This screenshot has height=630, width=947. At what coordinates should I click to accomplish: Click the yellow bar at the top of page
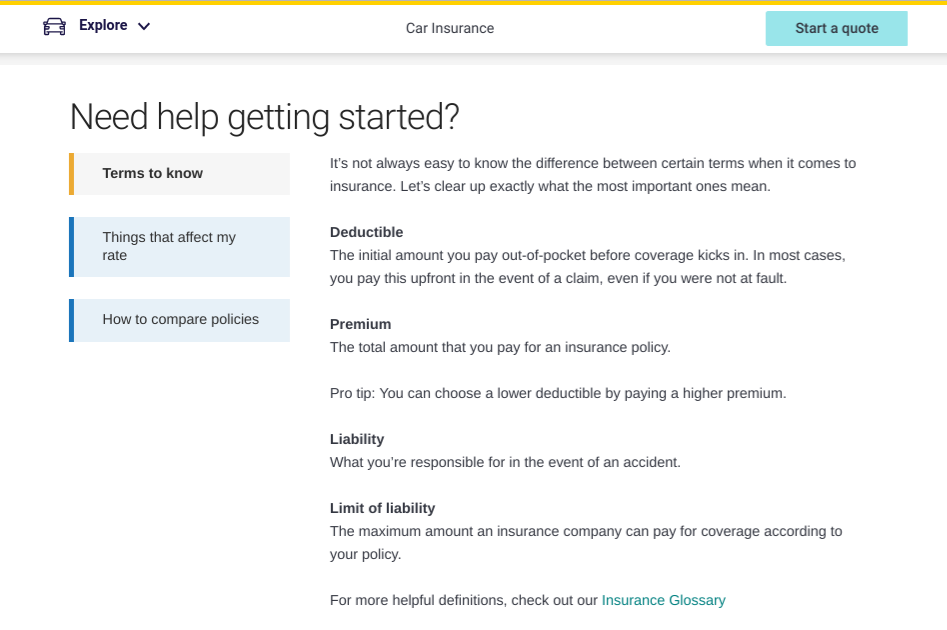pos(473,3)
